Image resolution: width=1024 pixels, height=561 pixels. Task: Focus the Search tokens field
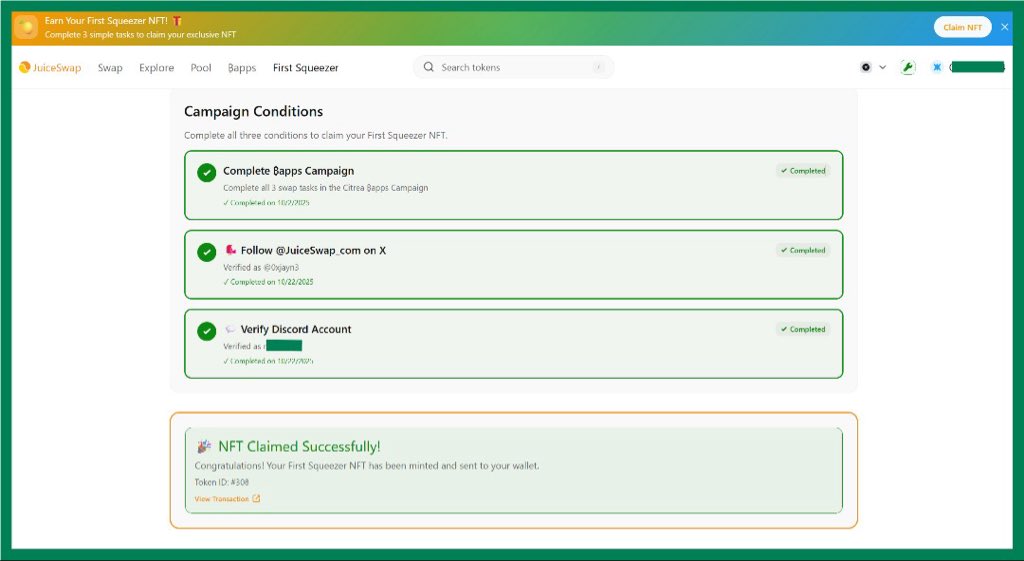513,67
